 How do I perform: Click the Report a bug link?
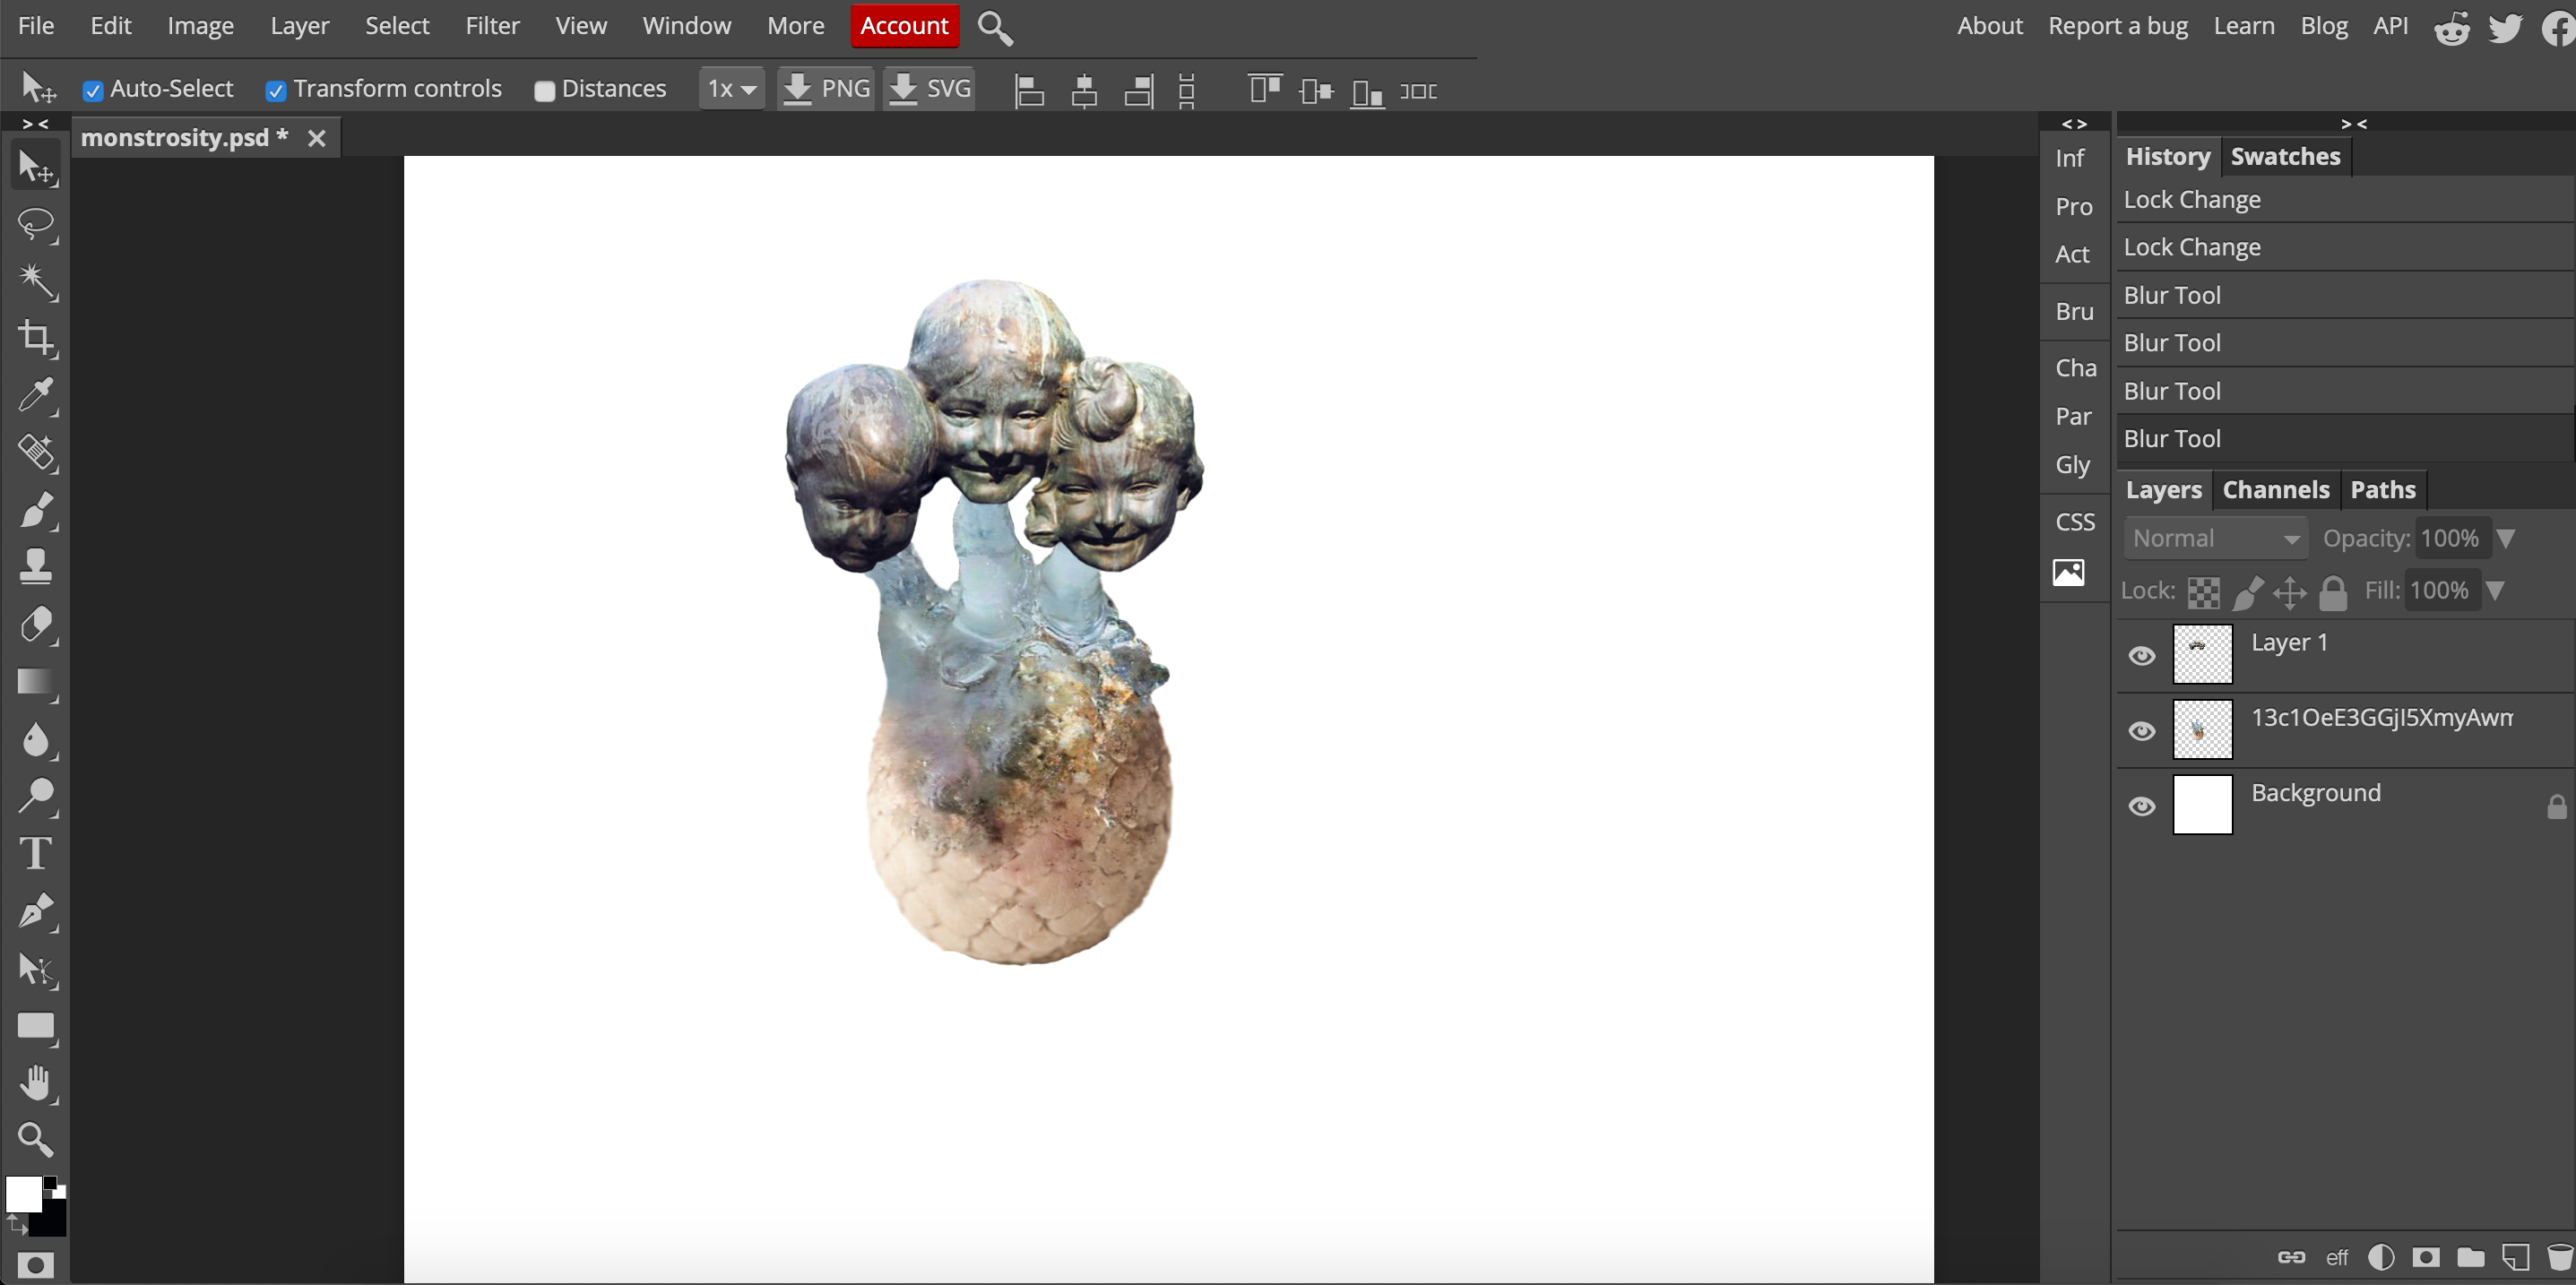point(2118,25)
